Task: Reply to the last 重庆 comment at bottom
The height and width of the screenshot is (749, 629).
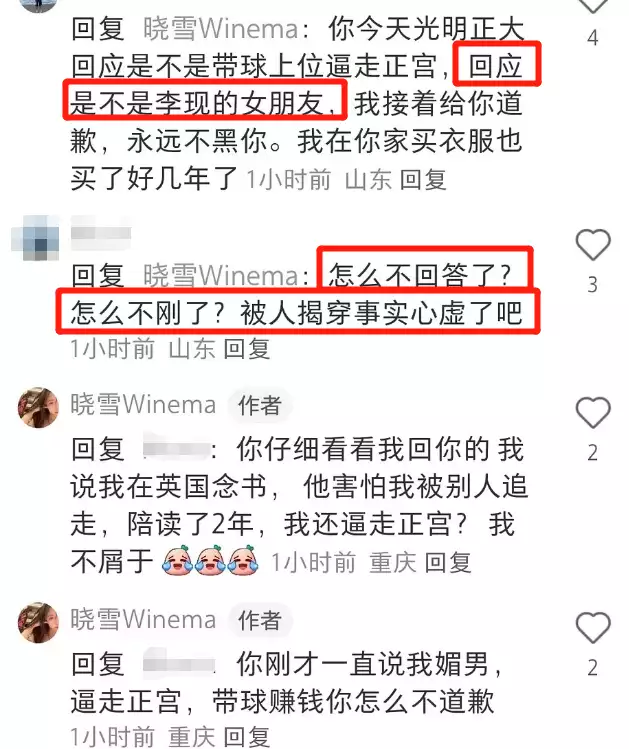Action: 247,737
